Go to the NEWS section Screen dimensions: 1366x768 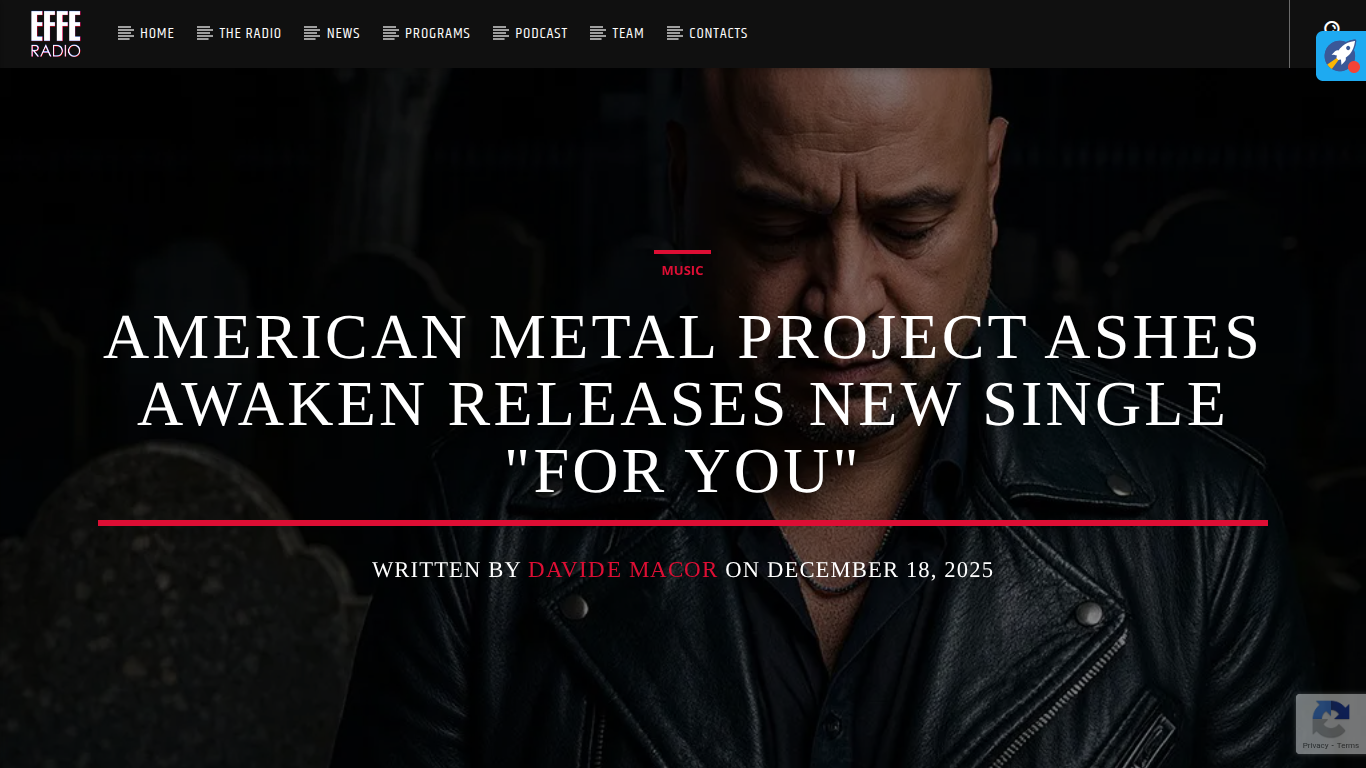click(343, 33)
